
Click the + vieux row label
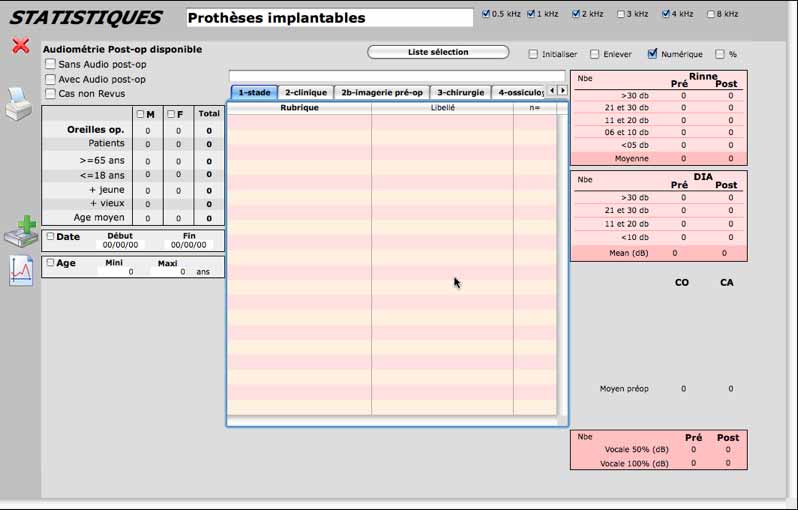click(x=107, y=203)
